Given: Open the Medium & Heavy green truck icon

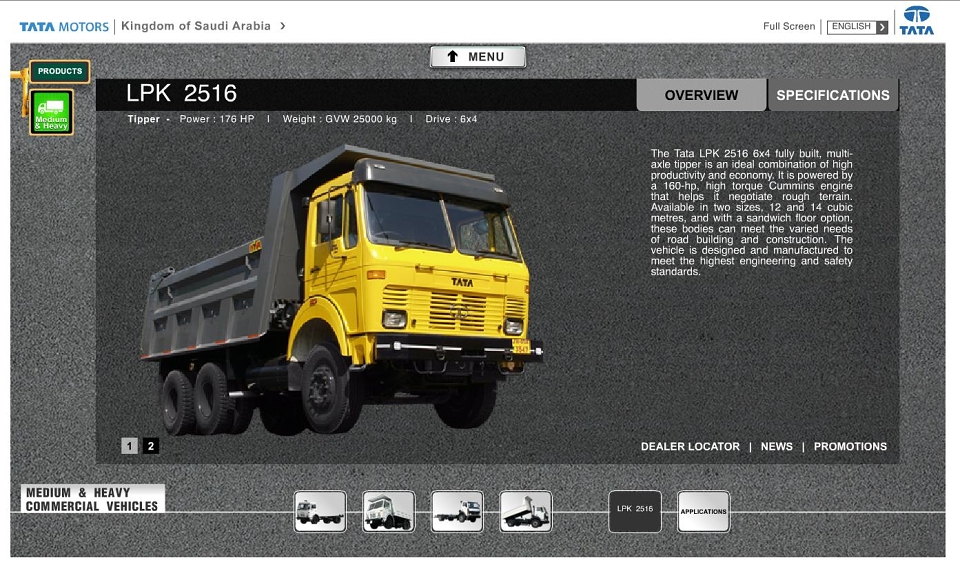Looking at the screenshot, I should click(x=51, y=112).
